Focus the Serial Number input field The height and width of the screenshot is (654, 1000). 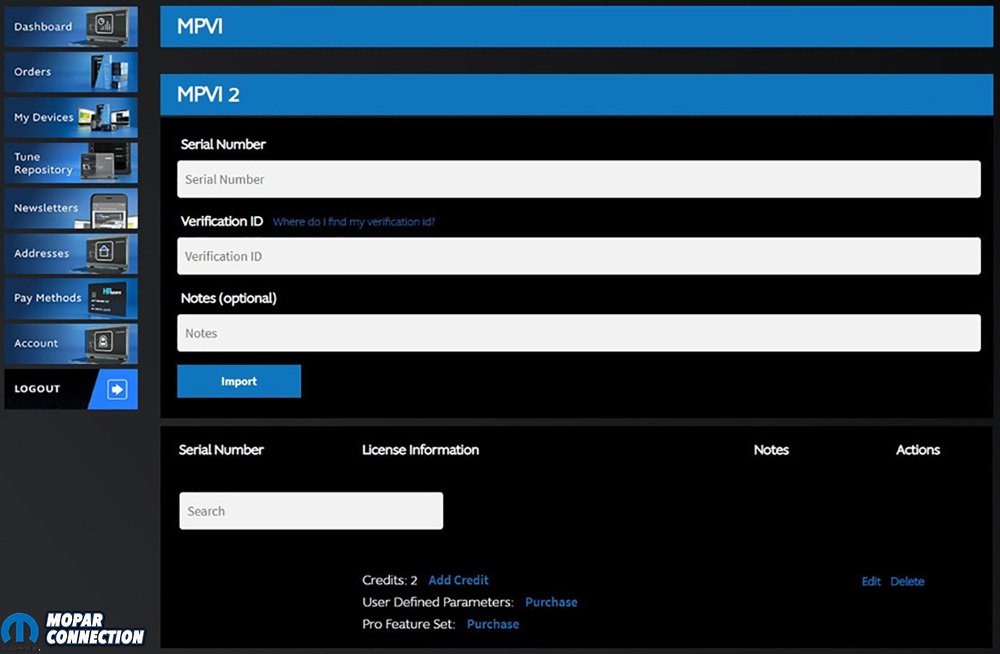(x=578, y=179)
